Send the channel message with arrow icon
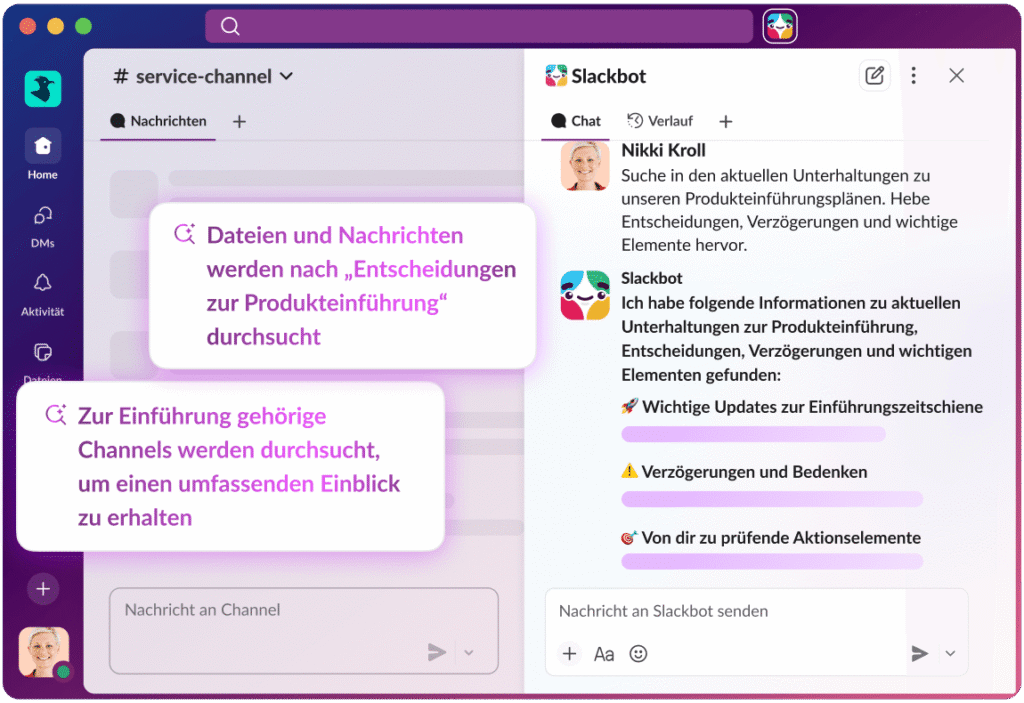The image size is (1024, 703). [437, 651]
